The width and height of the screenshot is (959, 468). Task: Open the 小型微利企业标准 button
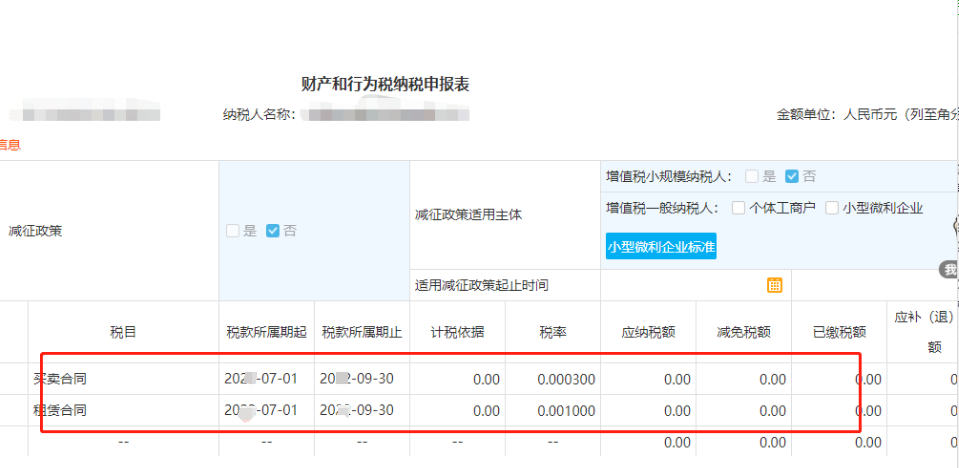coord(661,246)
